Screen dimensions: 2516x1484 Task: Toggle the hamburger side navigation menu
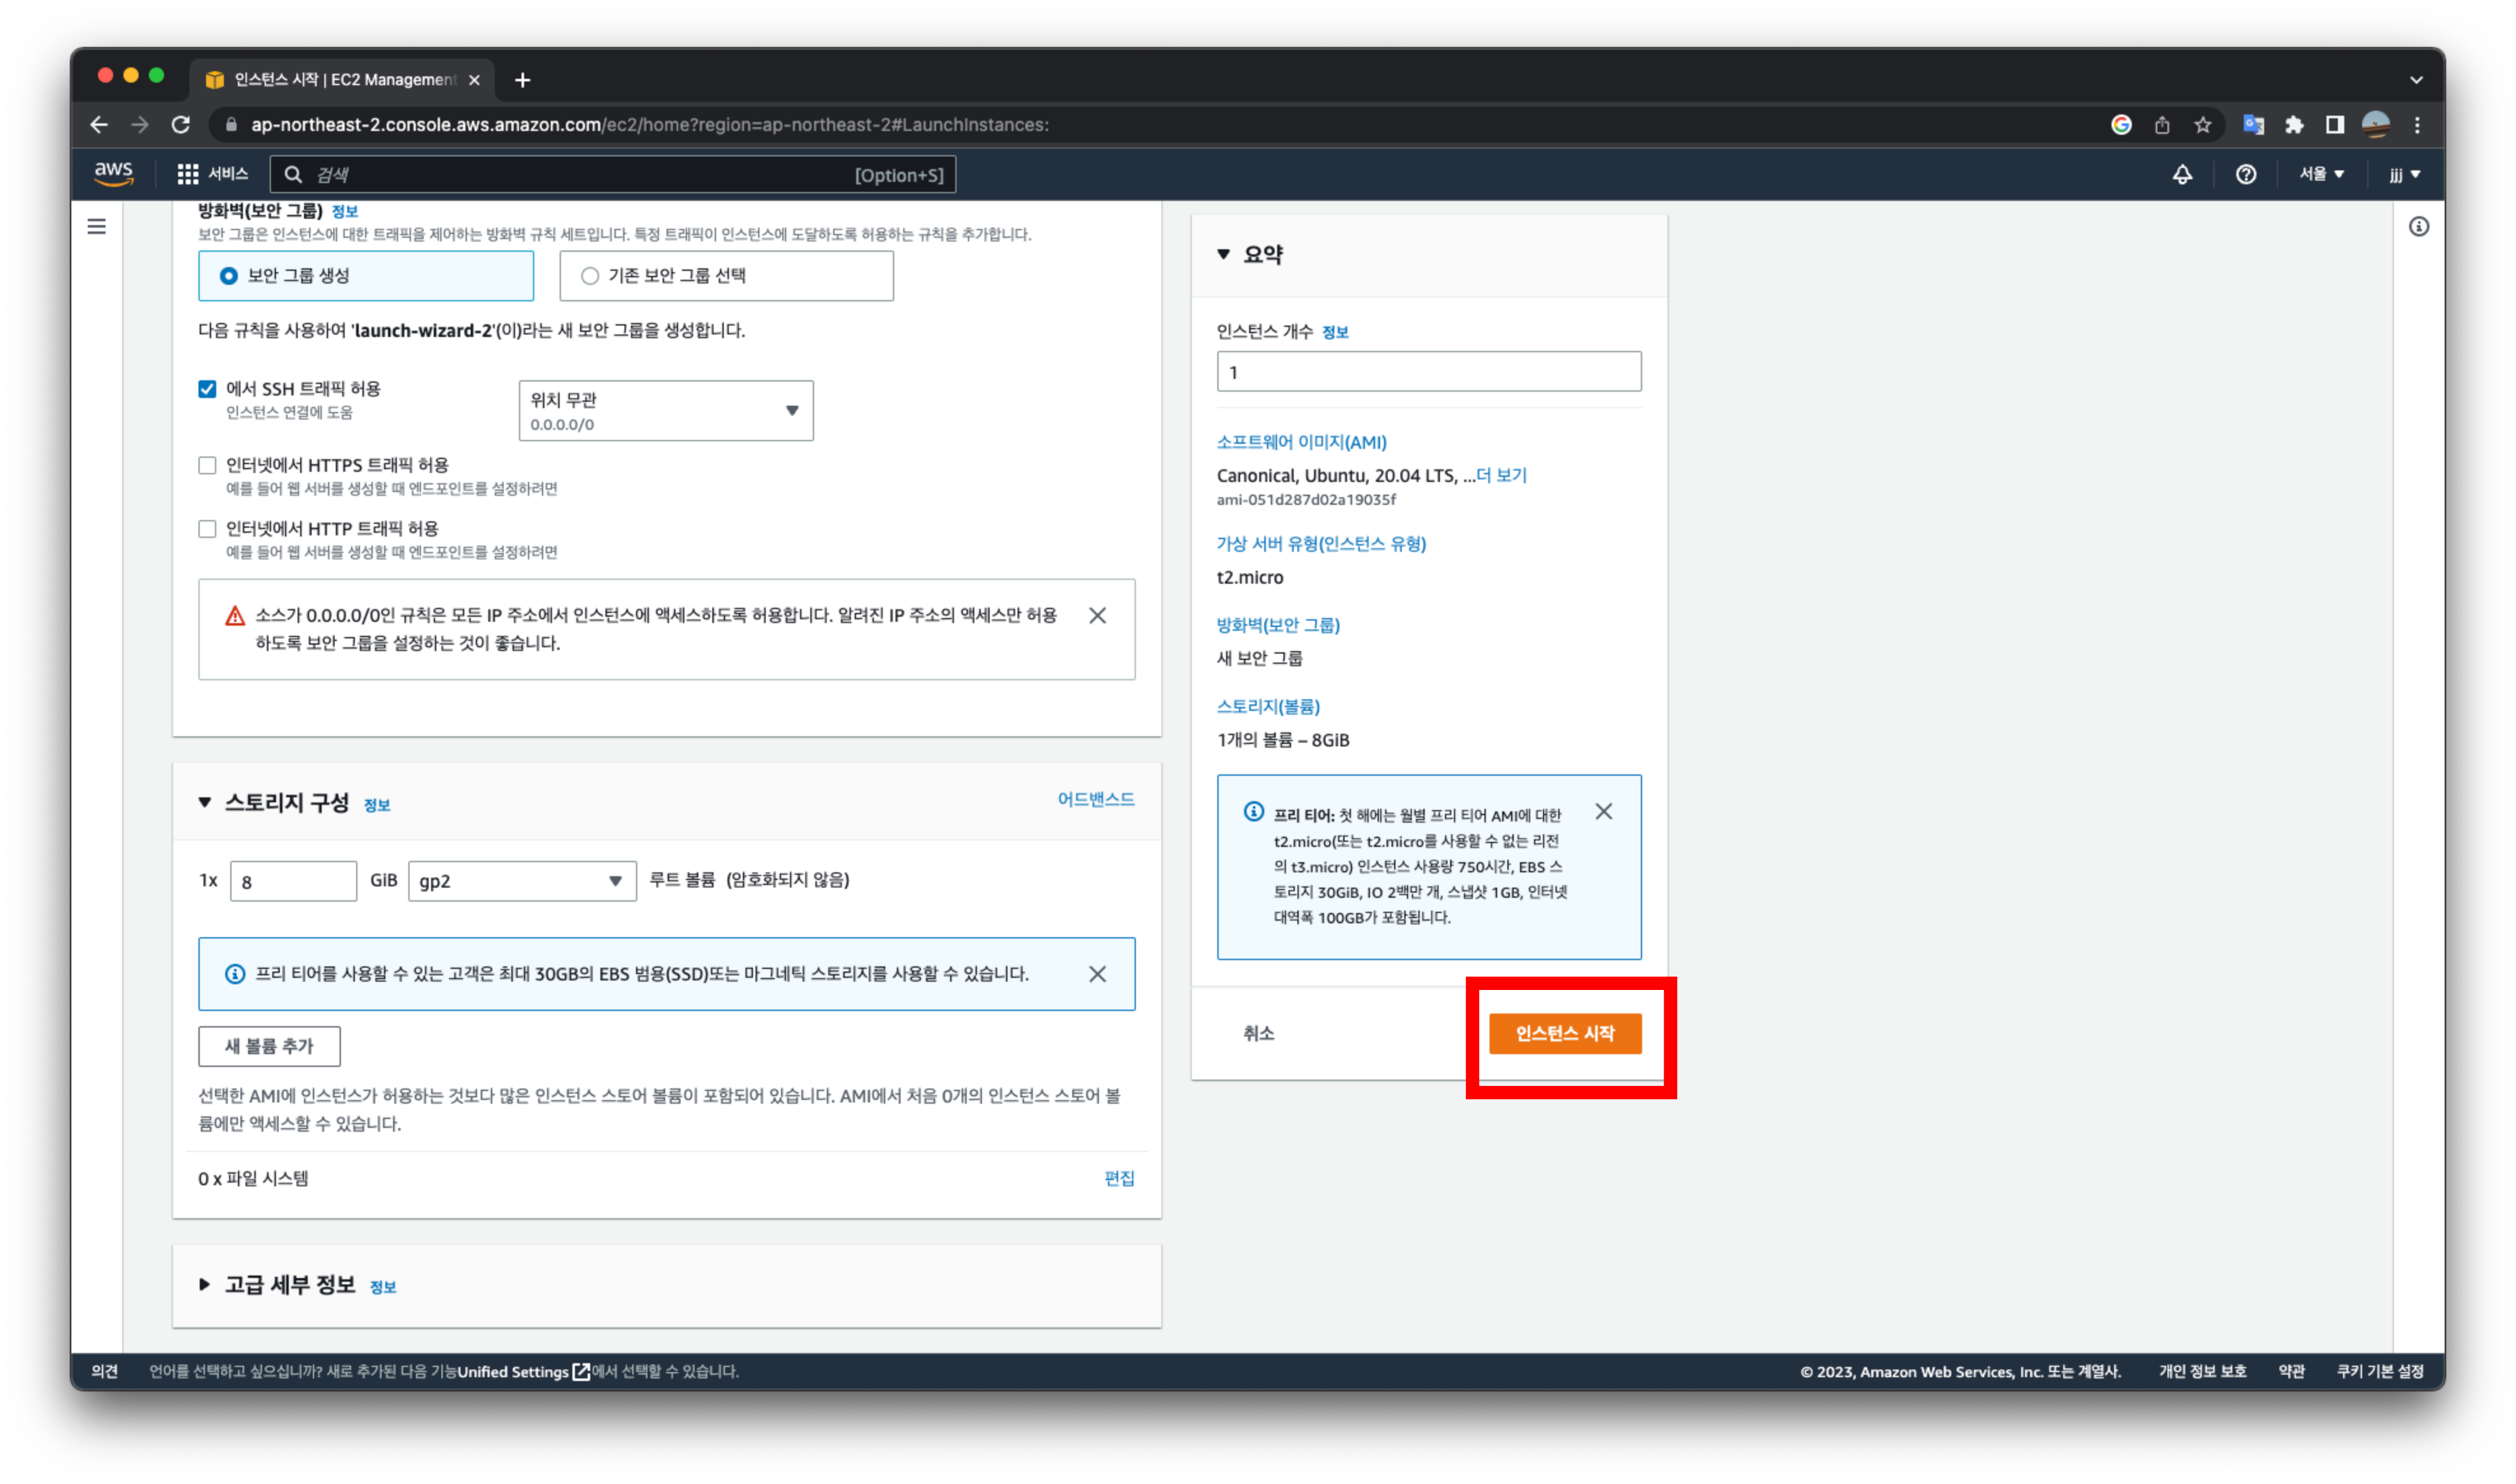97,227
